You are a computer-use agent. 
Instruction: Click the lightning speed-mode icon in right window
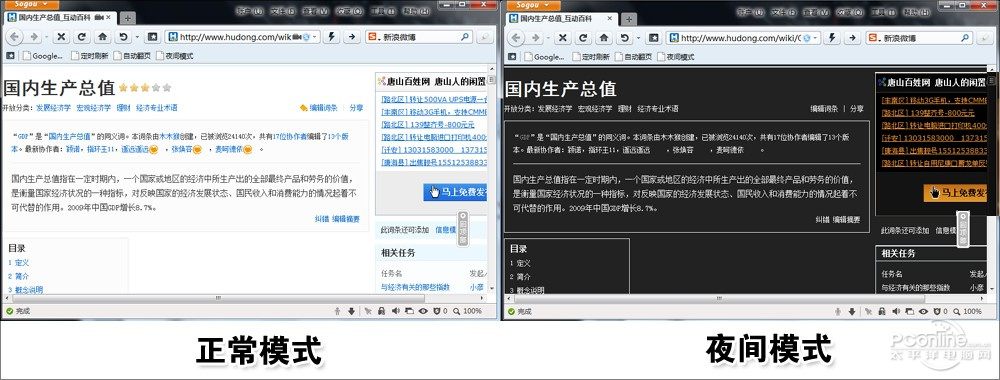pos(832,38)
